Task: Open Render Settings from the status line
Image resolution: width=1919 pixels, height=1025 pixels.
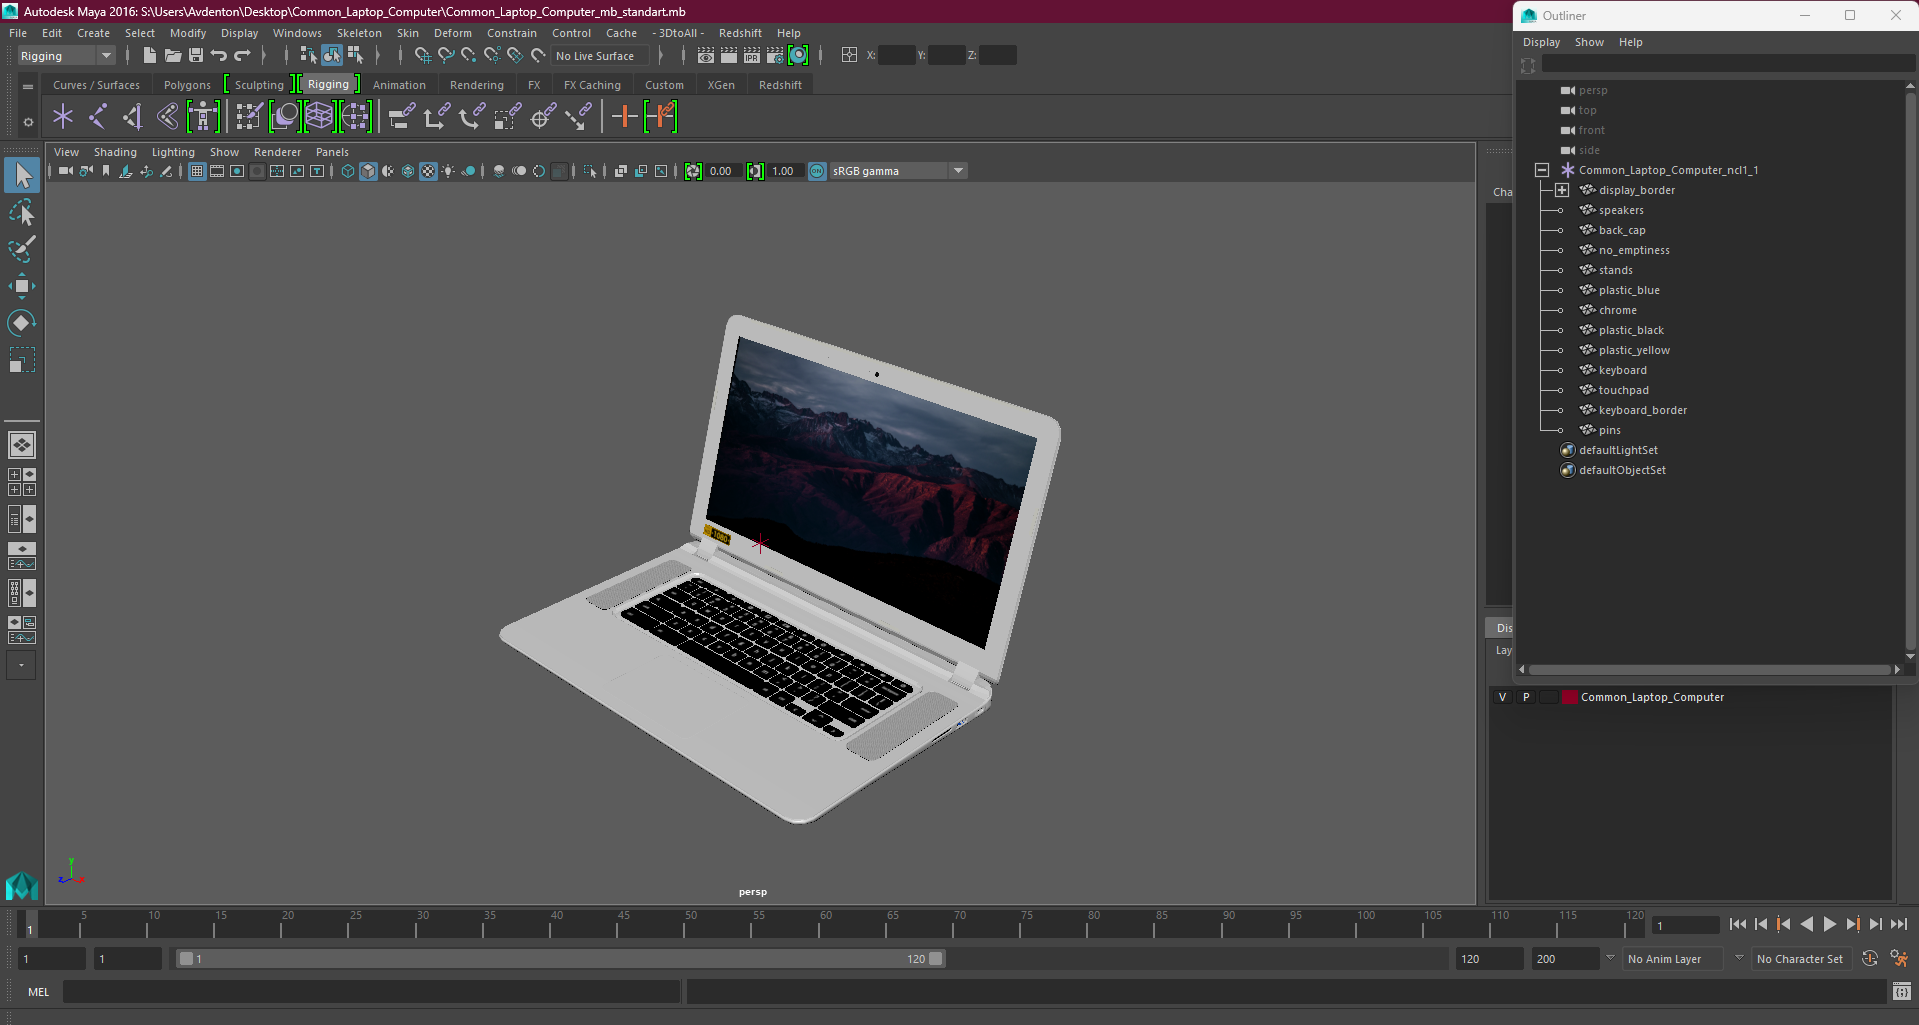Action: [775, 56]
